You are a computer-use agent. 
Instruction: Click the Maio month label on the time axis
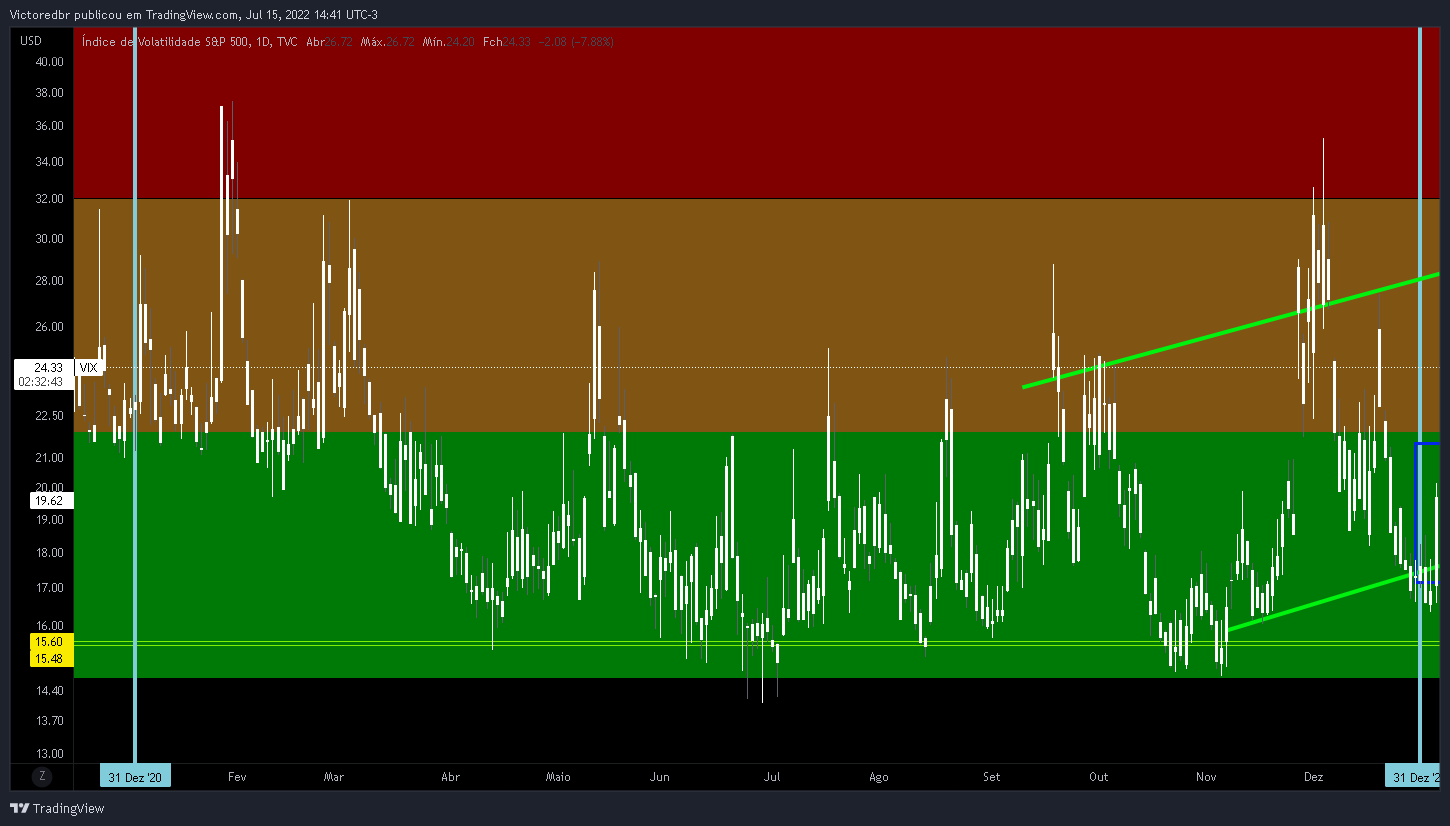pyautogui.click(x=558, y=777)
